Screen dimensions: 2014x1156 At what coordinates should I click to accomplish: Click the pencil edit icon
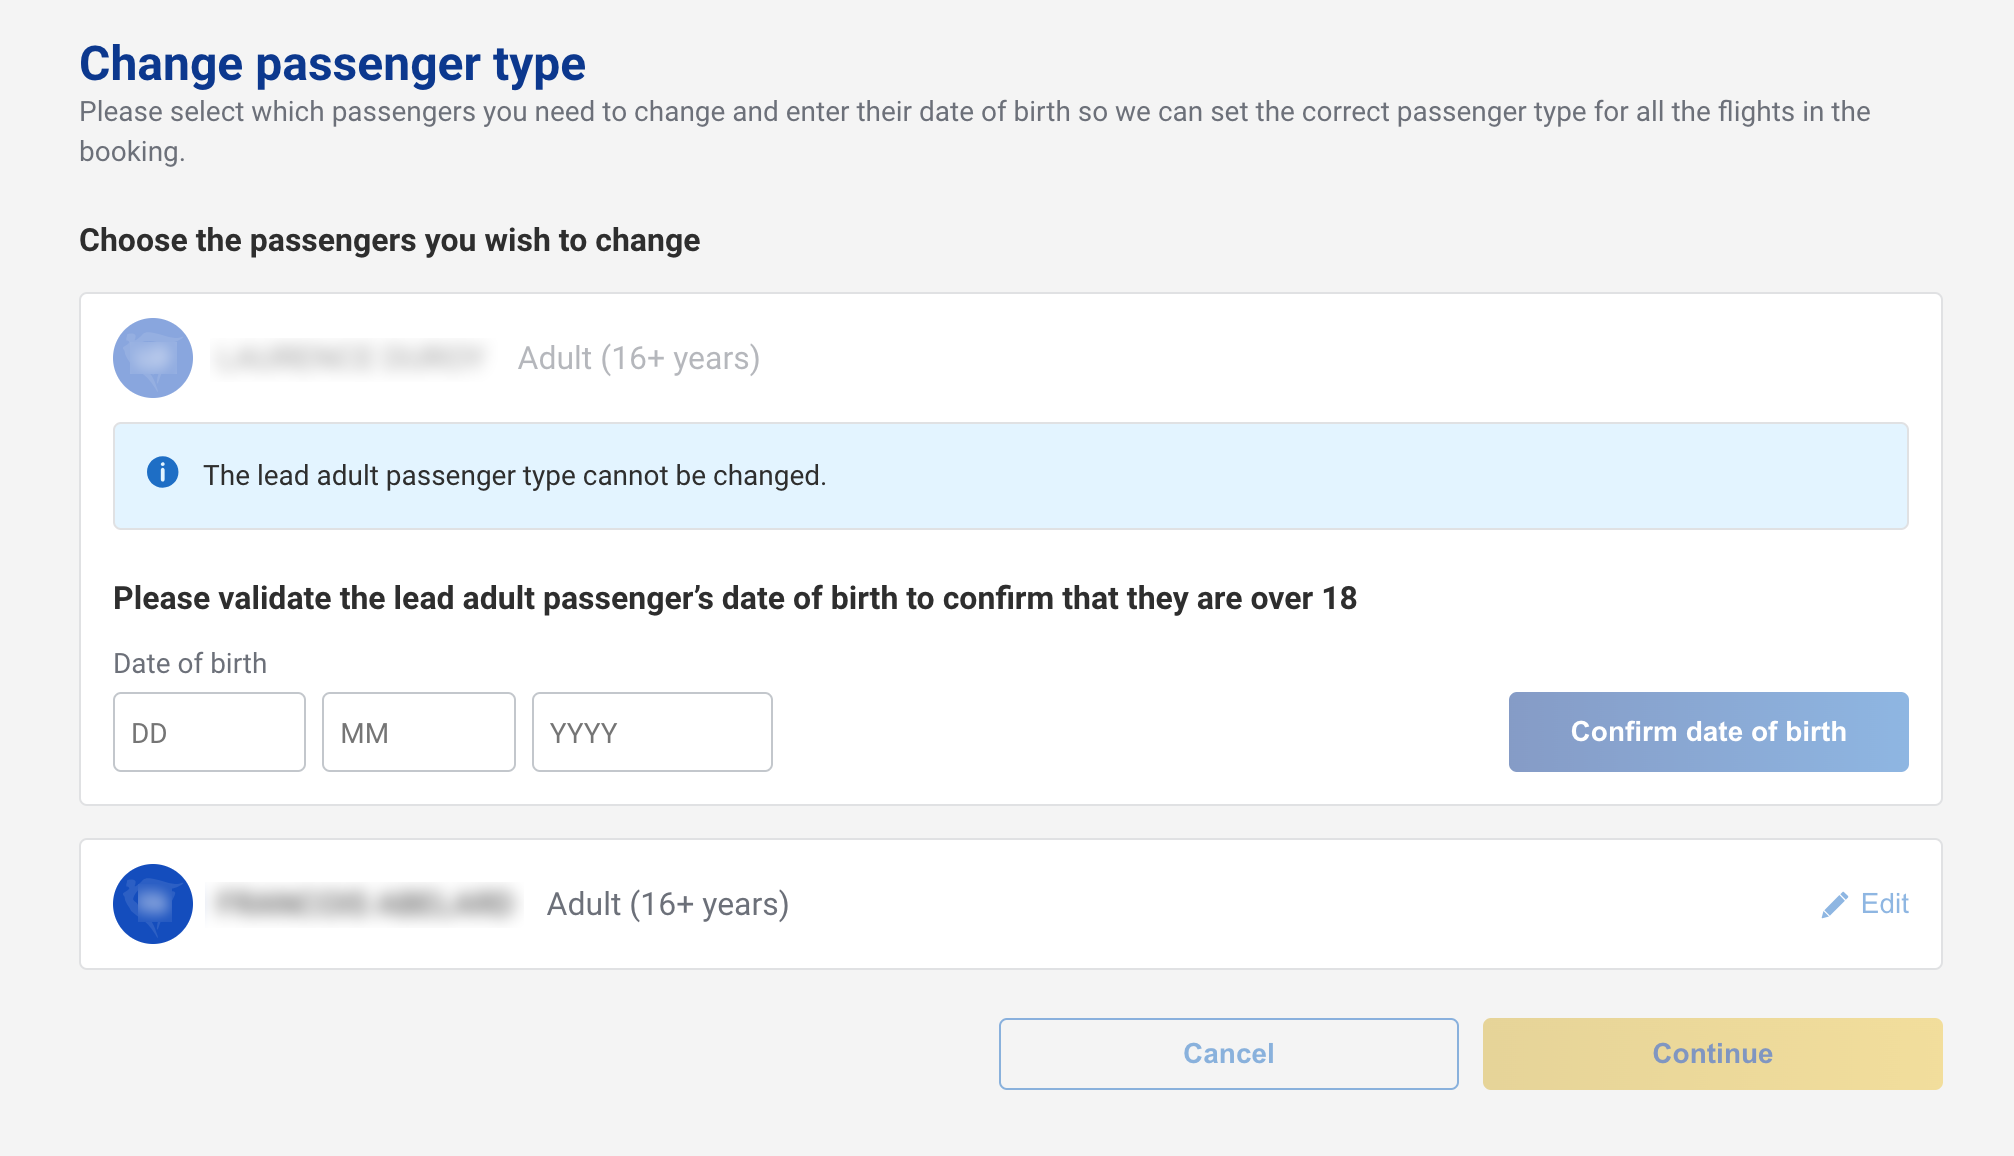coord(1835,905)
